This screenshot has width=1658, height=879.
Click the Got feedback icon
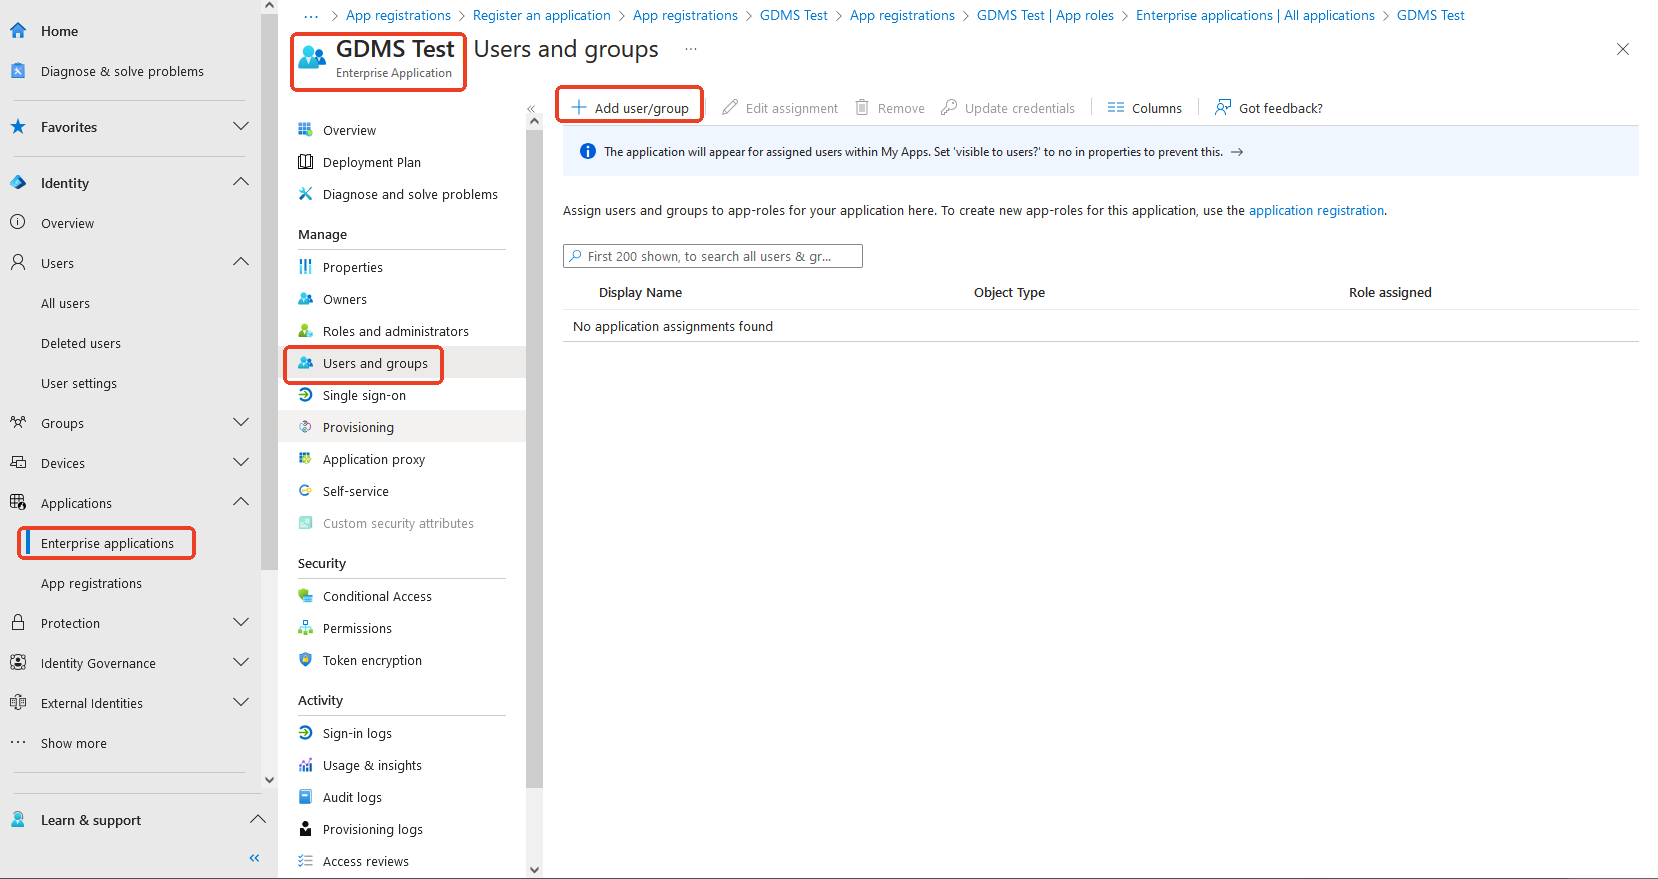[x=1223, y=107]
